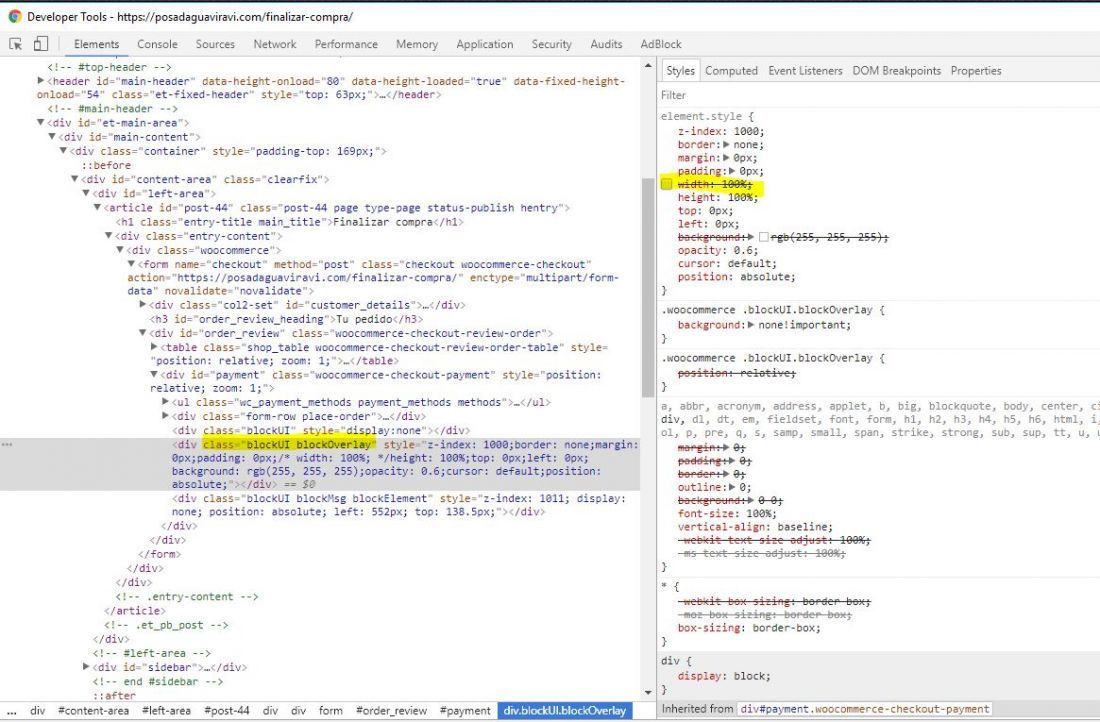Open color picker for rgb(255, 255, 255) swatch
The image size is (1100, 722).
(763, 237)
